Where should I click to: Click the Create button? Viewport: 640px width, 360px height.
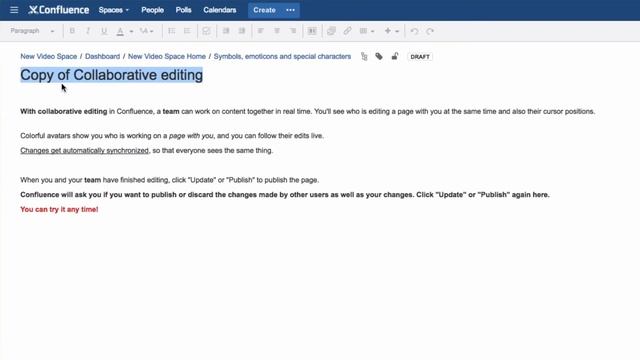(264, 10)
